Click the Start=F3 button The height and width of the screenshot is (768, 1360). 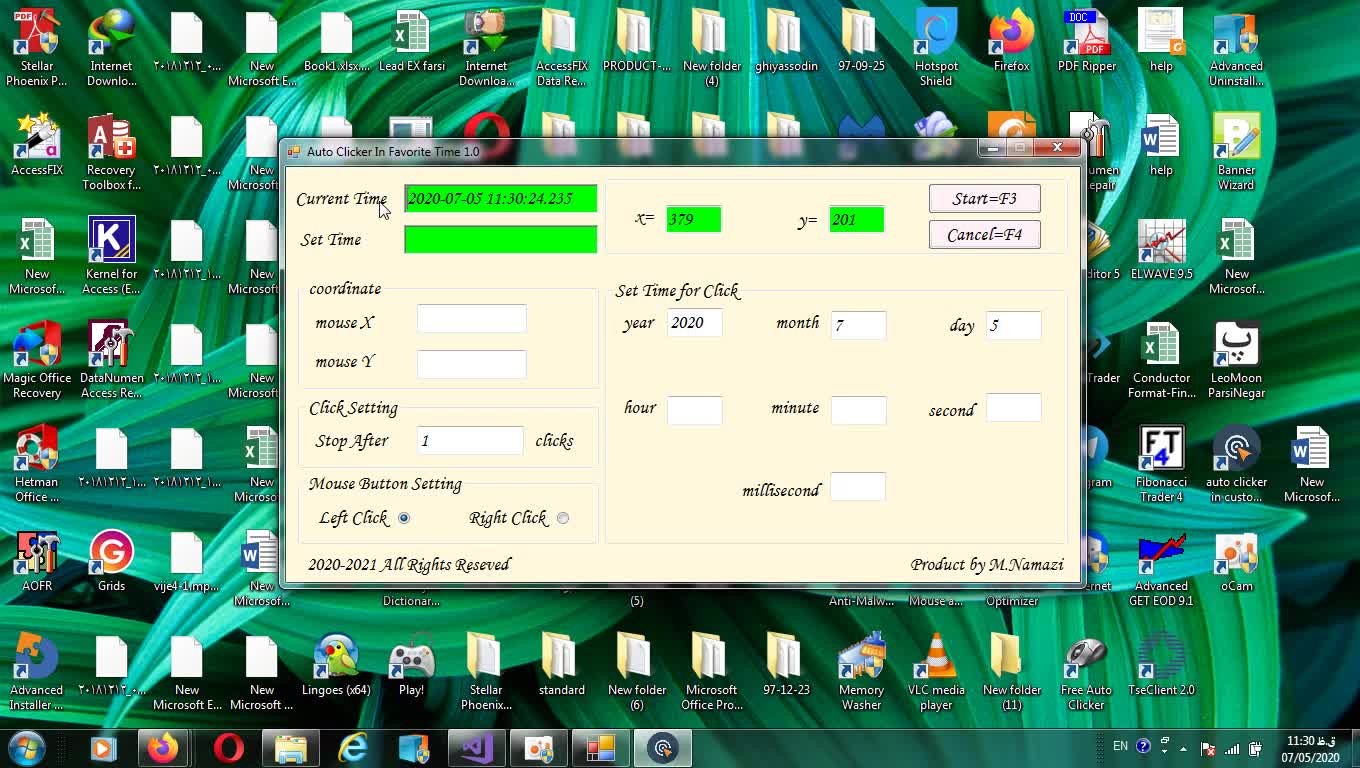coord(984,198)
